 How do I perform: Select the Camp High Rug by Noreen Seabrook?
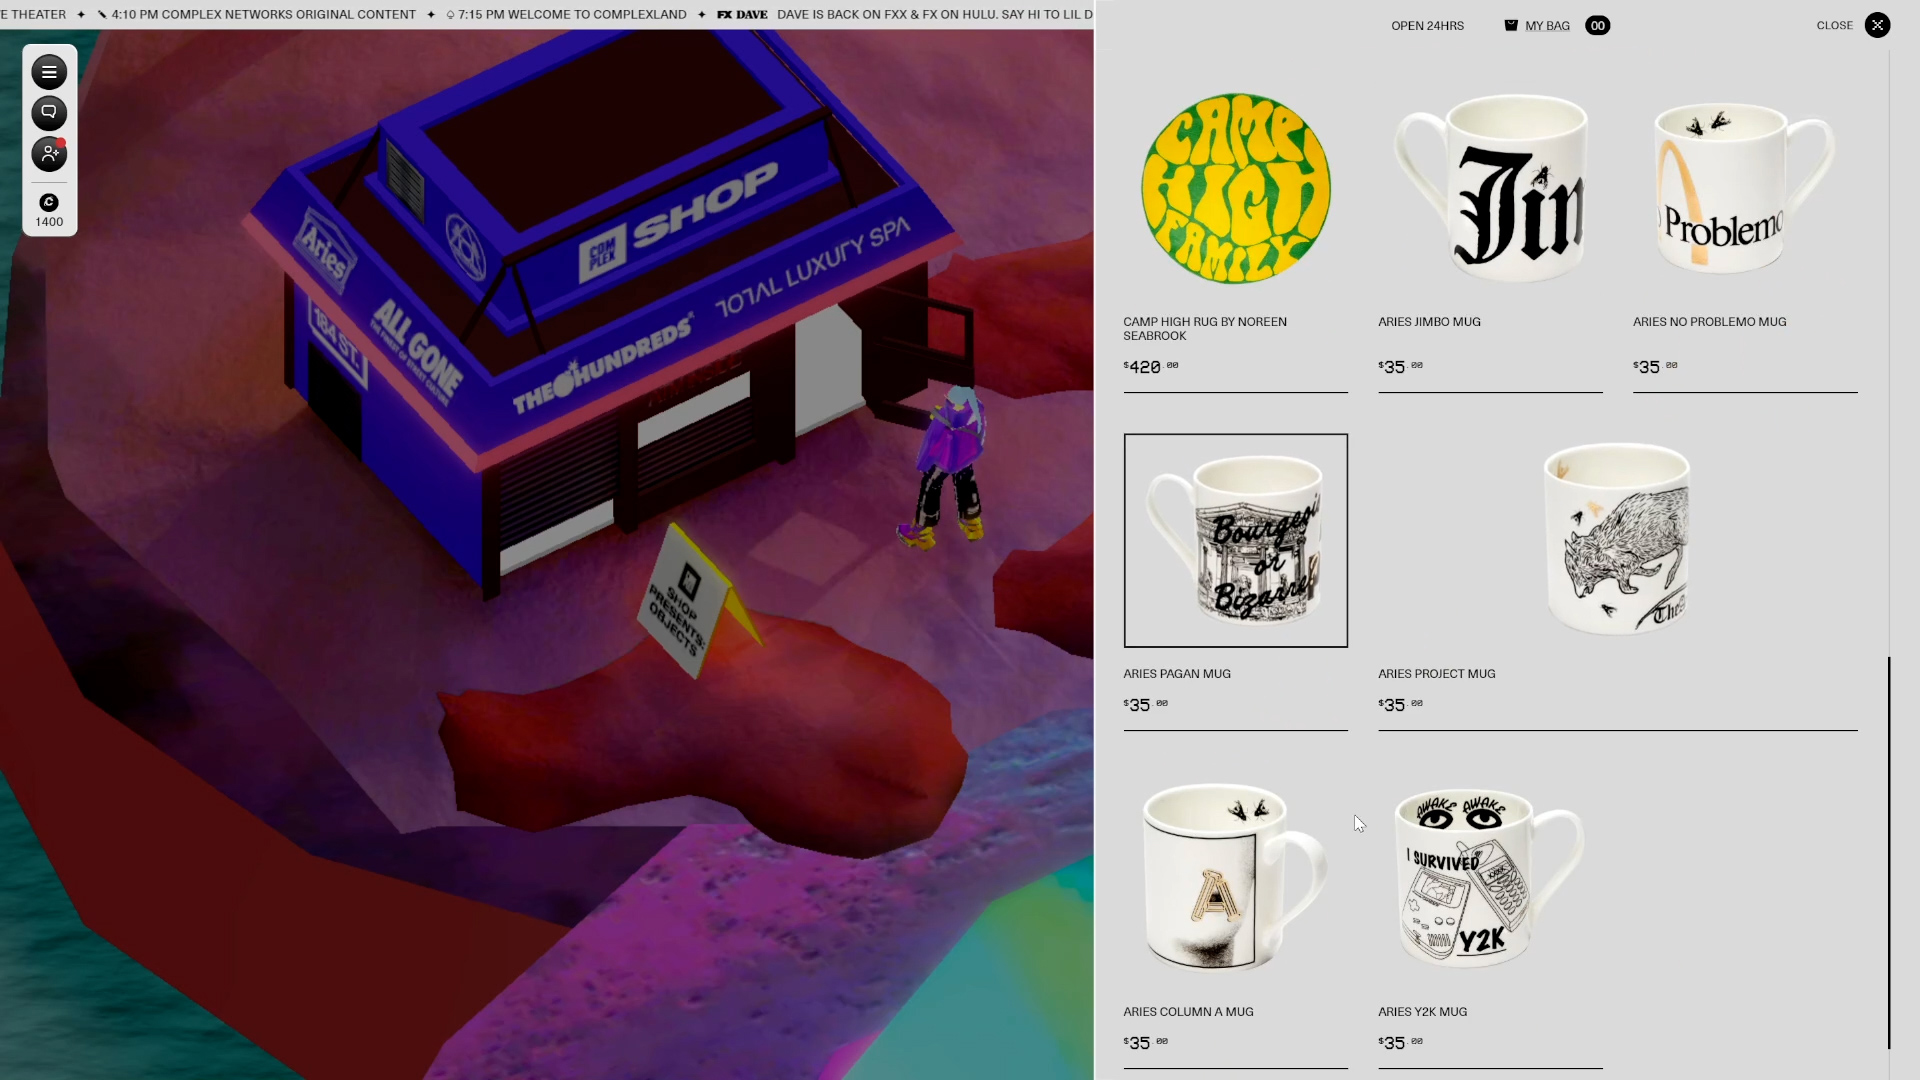(1235, 188)
